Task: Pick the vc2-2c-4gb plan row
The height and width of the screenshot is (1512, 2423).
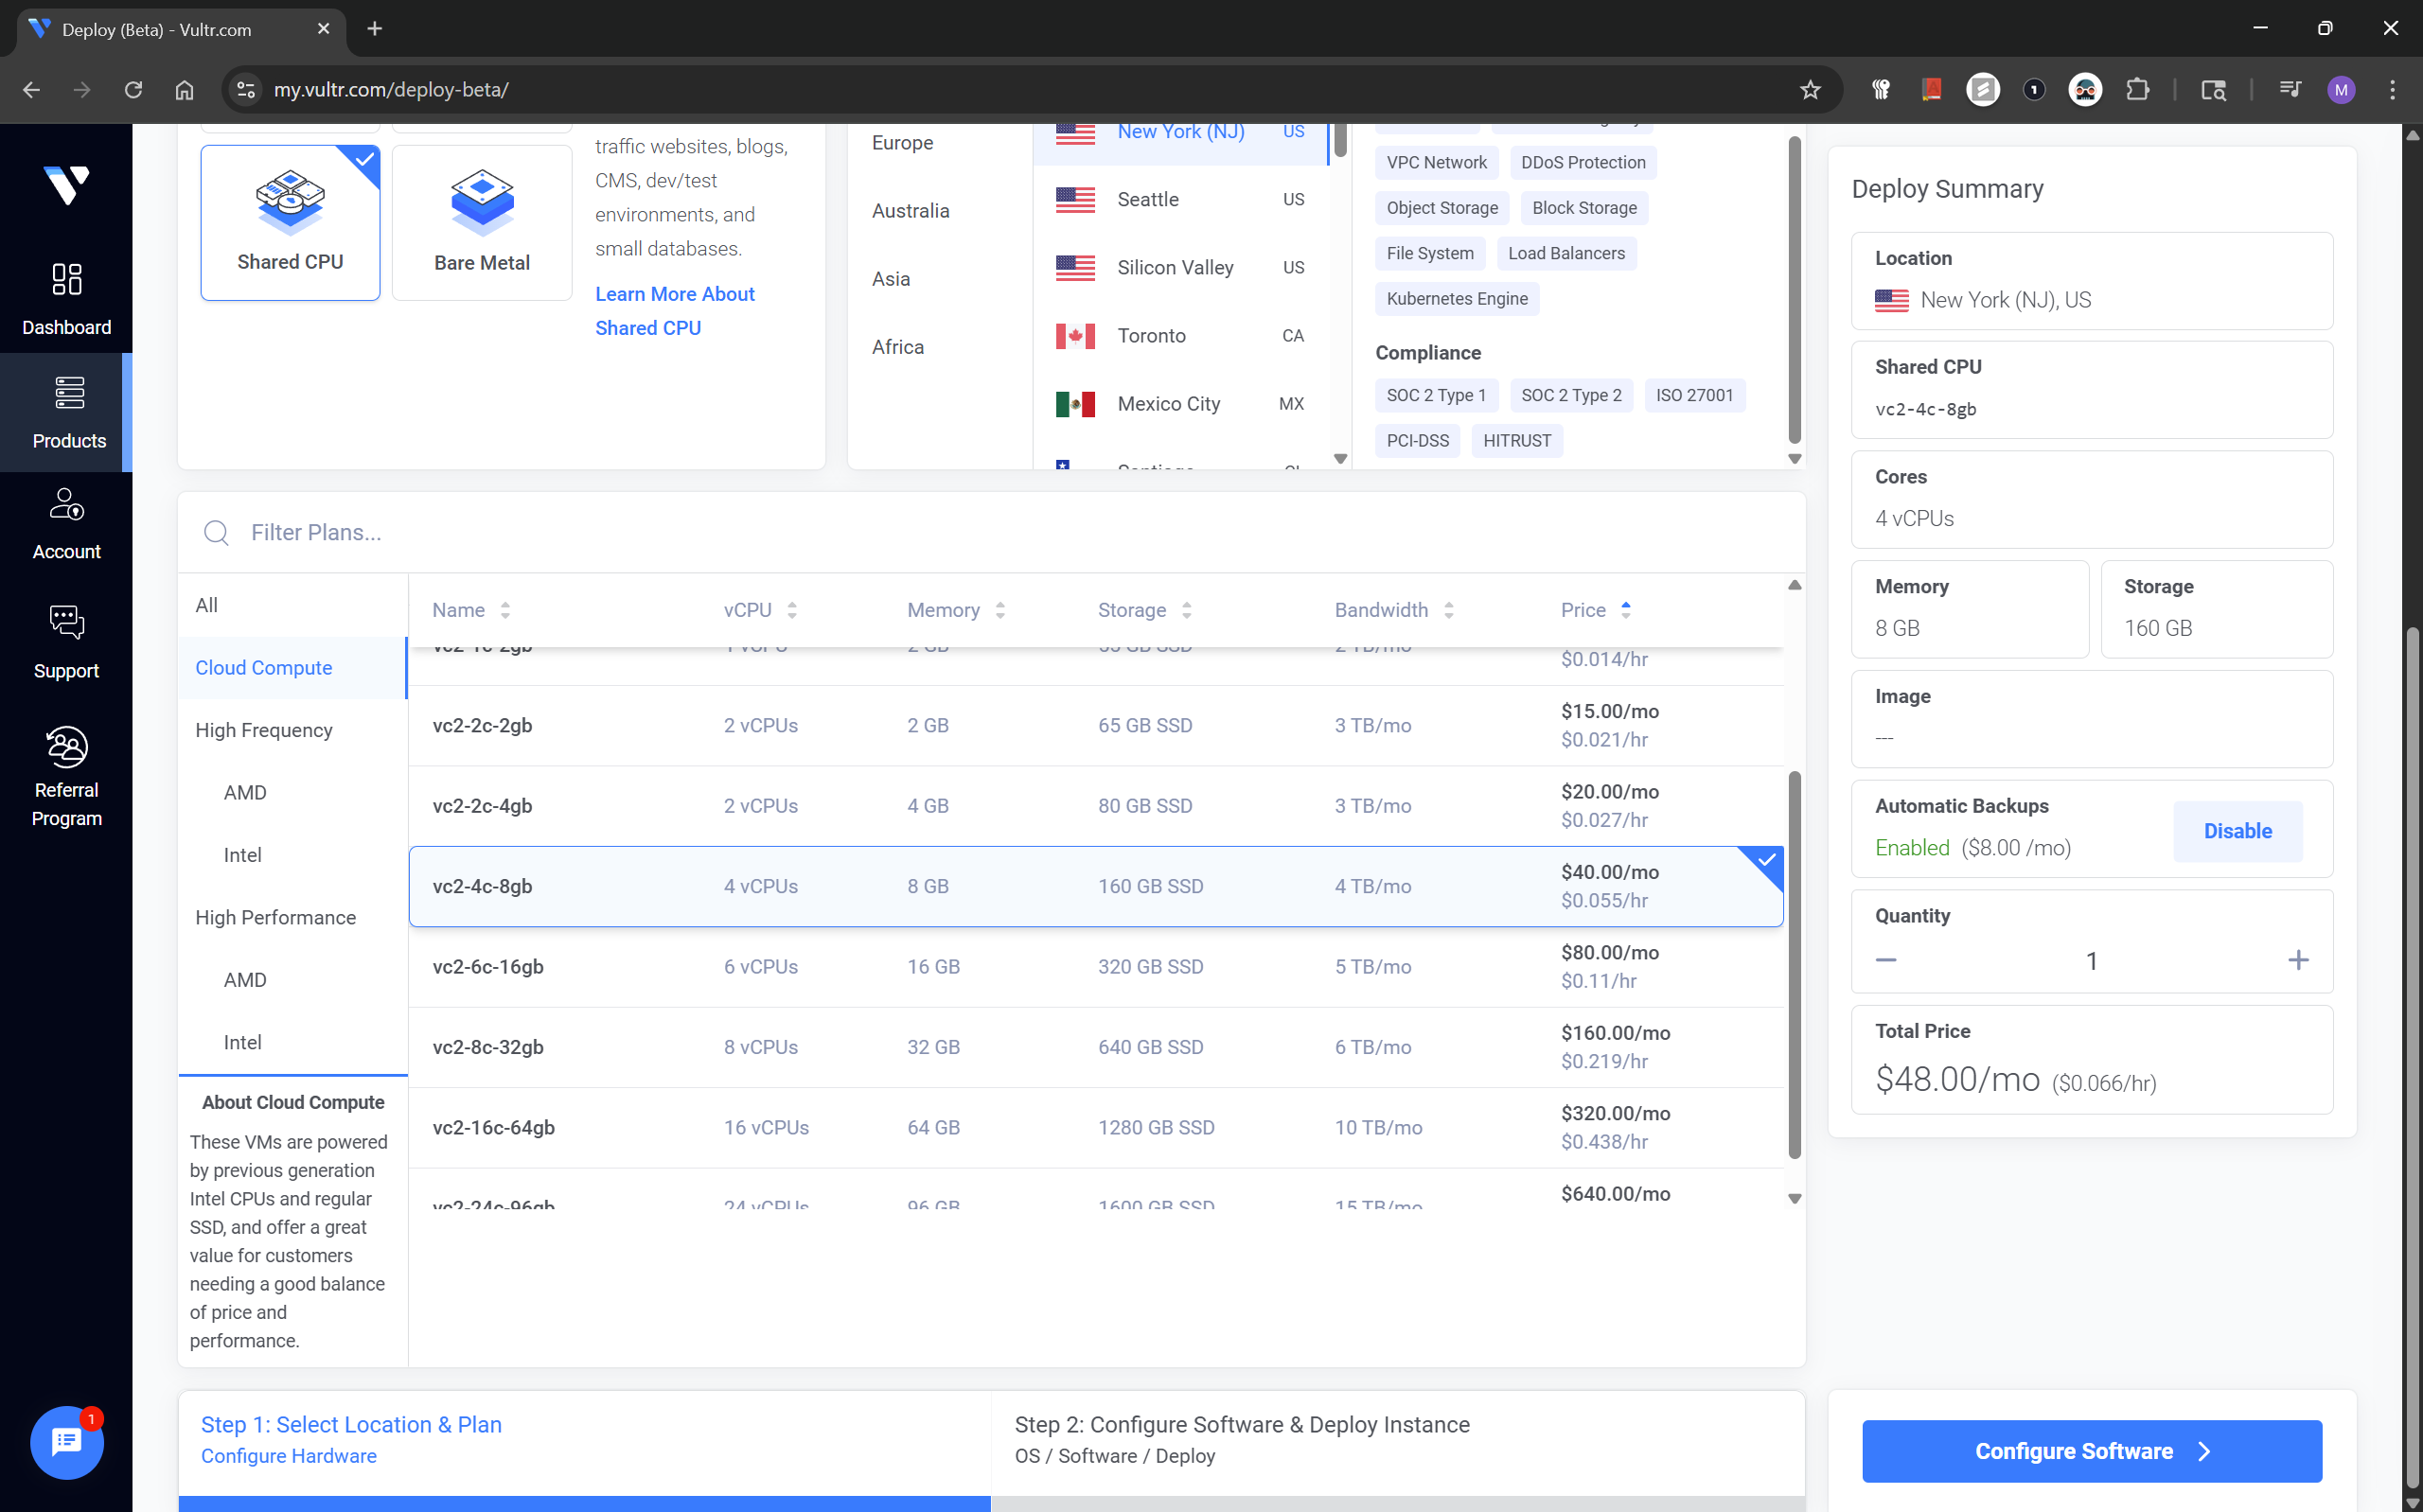Action: pos(1096,806)
